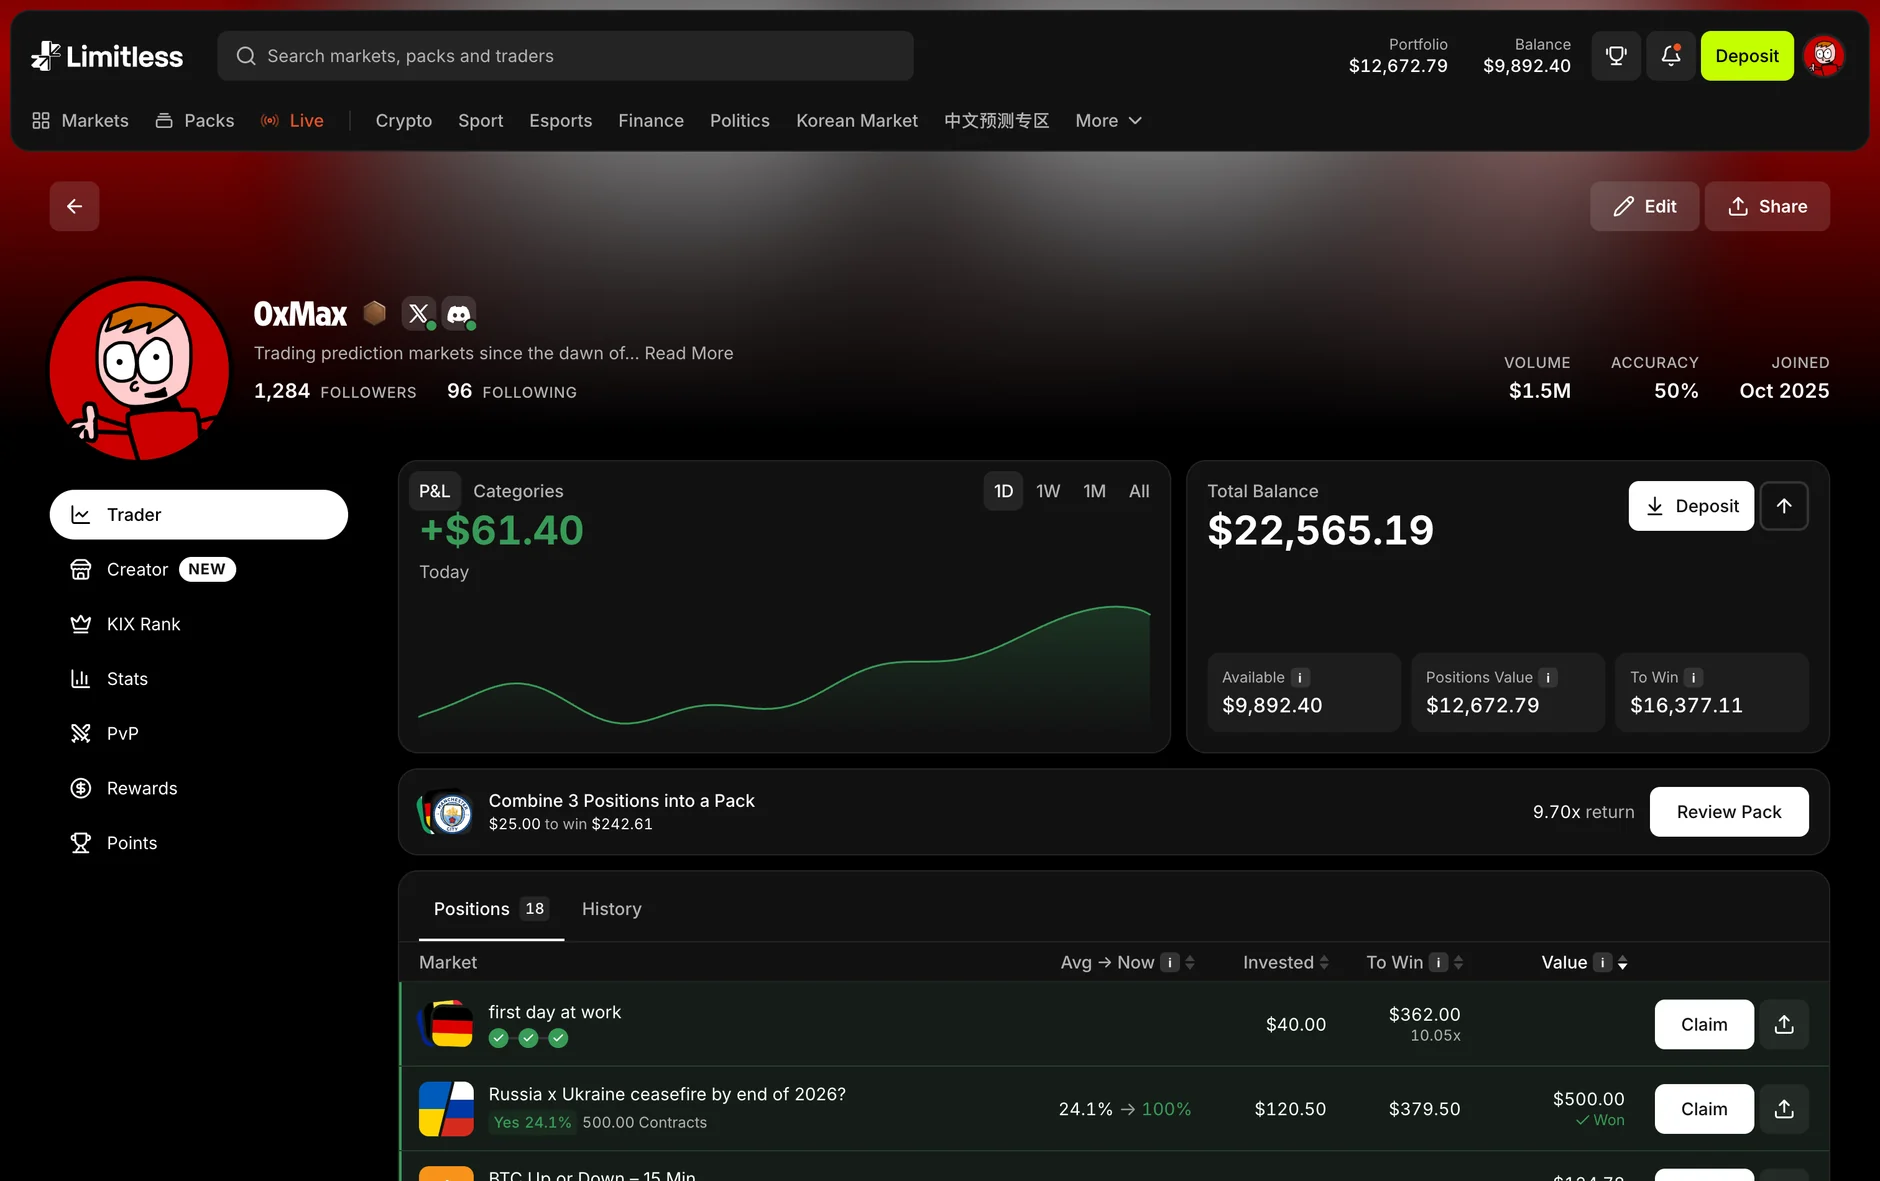Open the Positions tab
The height and width of the screenshot is (1181, 1880).
tap(491, 909)
